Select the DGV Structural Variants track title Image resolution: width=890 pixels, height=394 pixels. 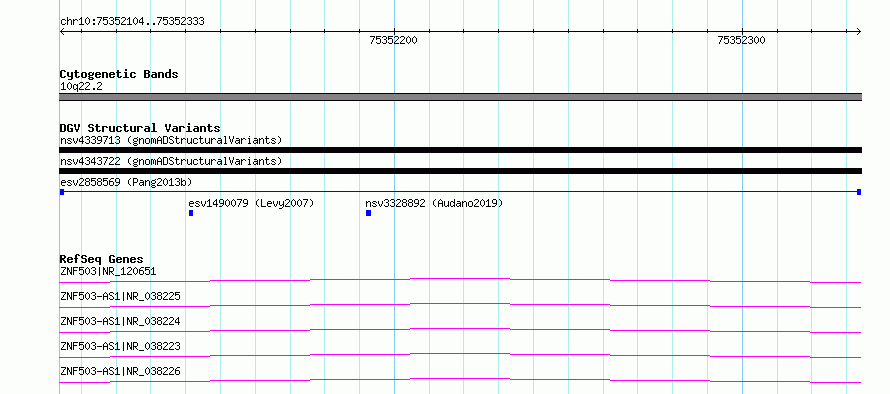(140, 128)
